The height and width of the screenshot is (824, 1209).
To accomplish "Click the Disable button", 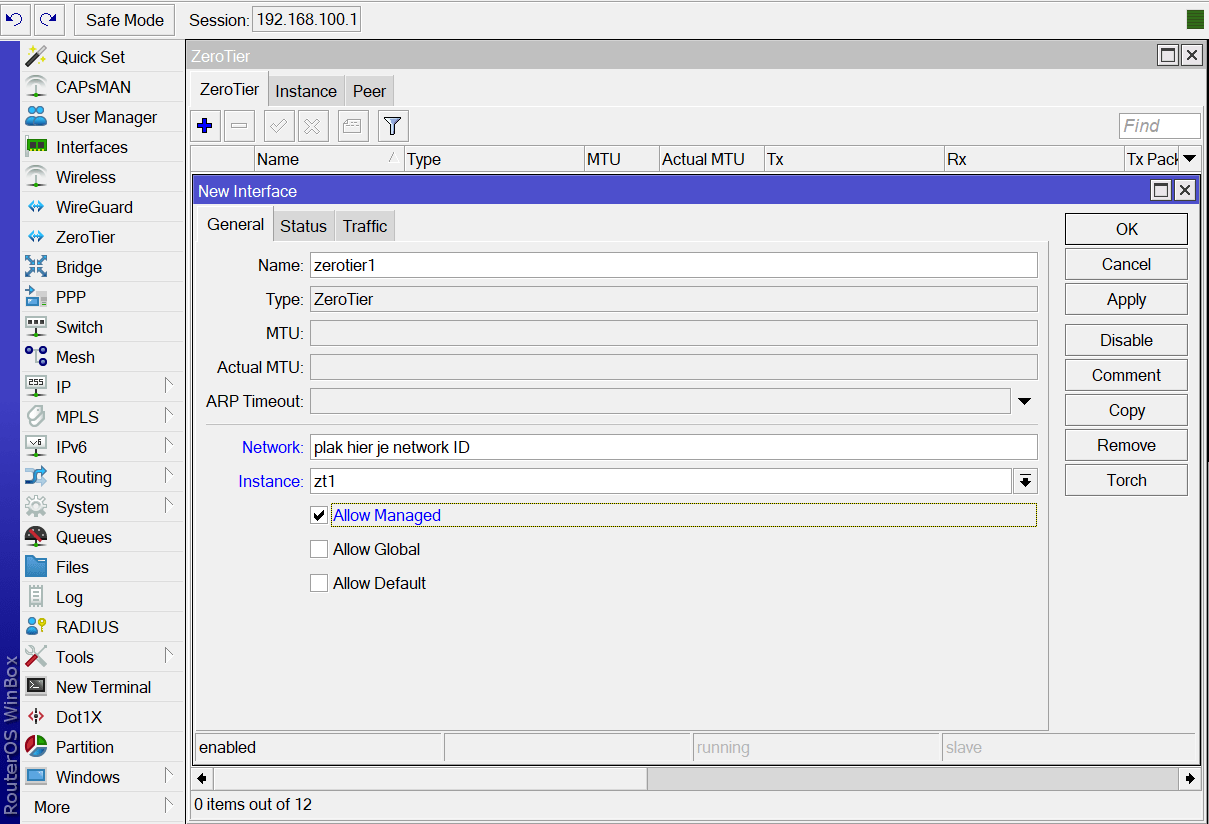I will [1126, 340].
